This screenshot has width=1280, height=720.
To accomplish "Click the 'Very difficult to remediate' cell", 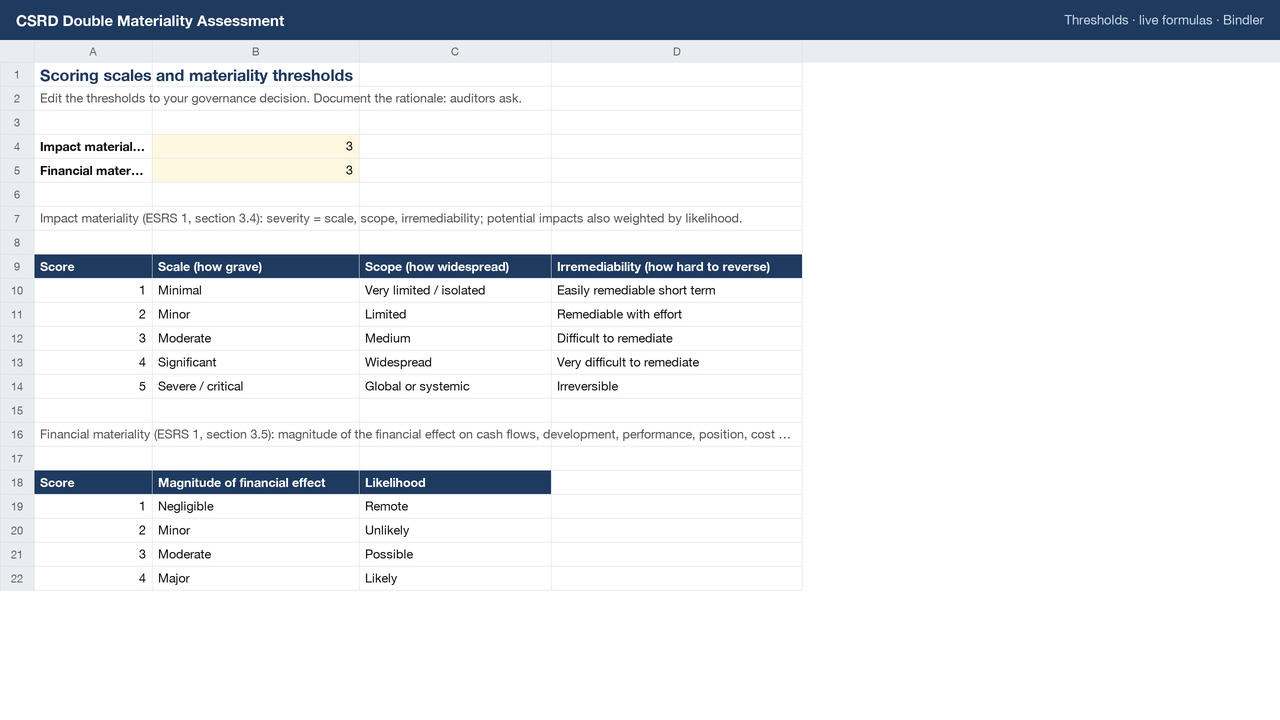I will [x=677, y=363].
